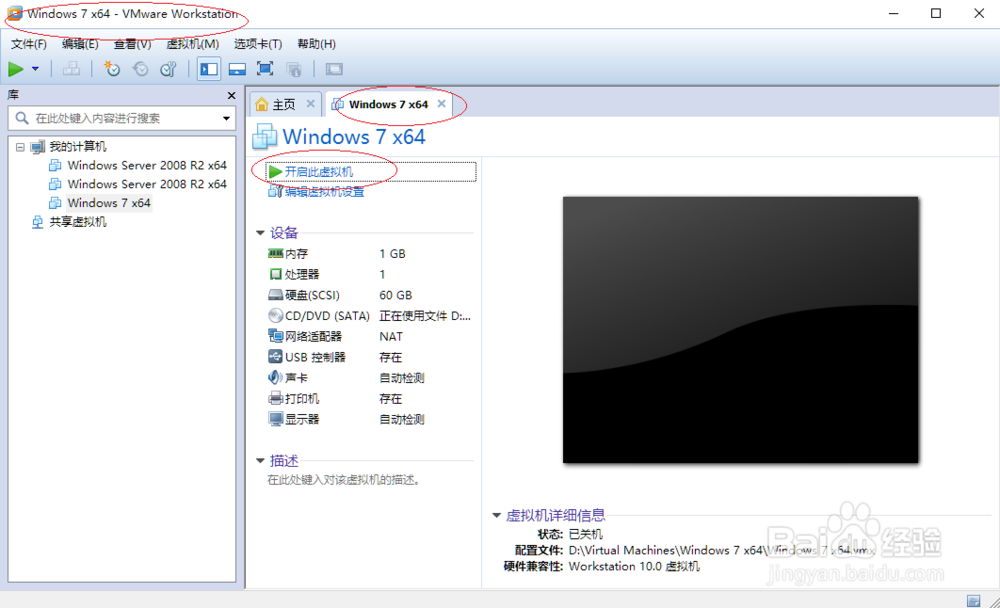Click the Unity mode toolbar icon
The image size is (1000, 608).
click(x=296, y=69)
